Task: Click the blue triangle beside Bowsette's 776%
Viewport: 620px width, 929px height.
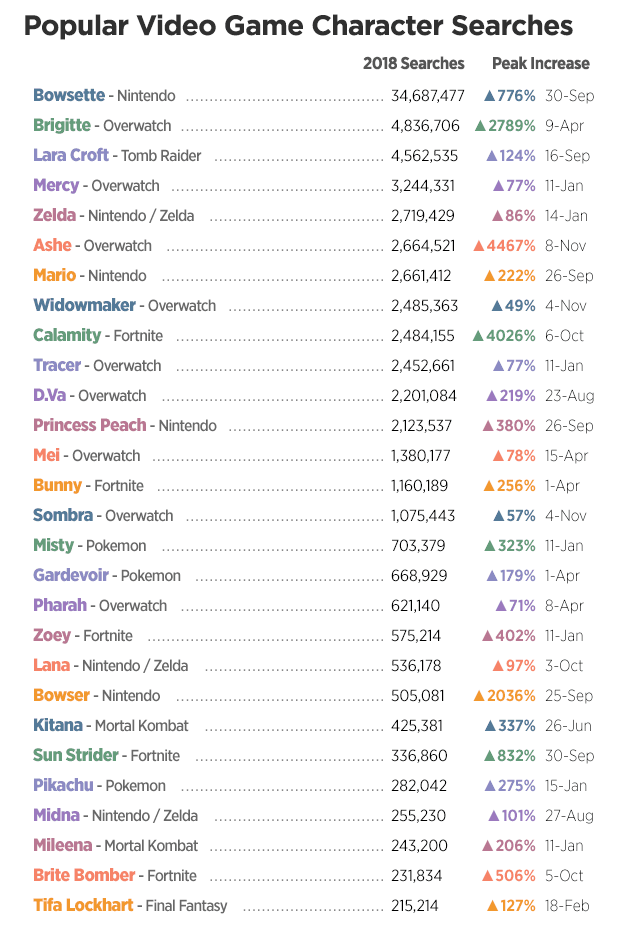Action: pos(490,96)
